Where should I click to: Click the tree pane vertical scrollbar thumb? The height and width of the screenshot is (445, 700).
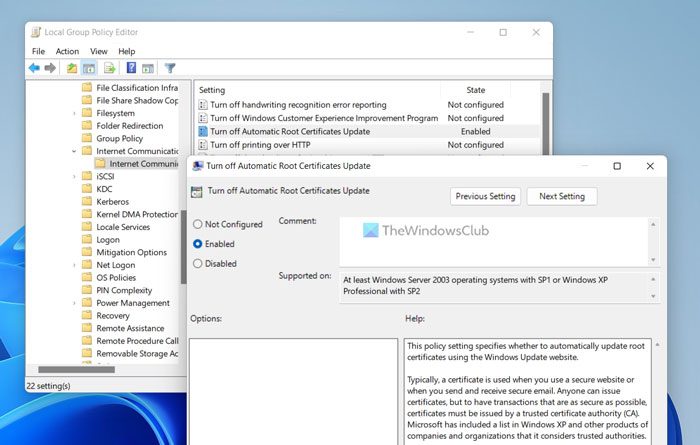point(183,246)
